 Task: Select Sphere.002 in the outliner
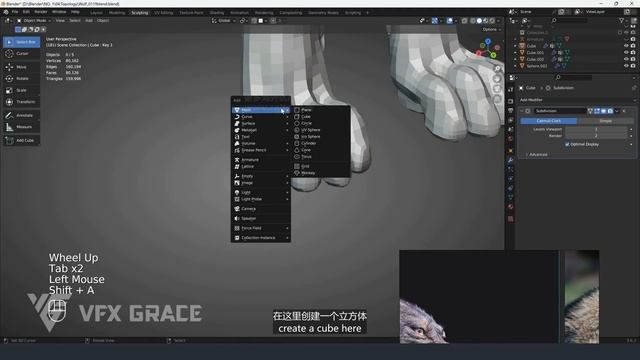pos(536,66)
